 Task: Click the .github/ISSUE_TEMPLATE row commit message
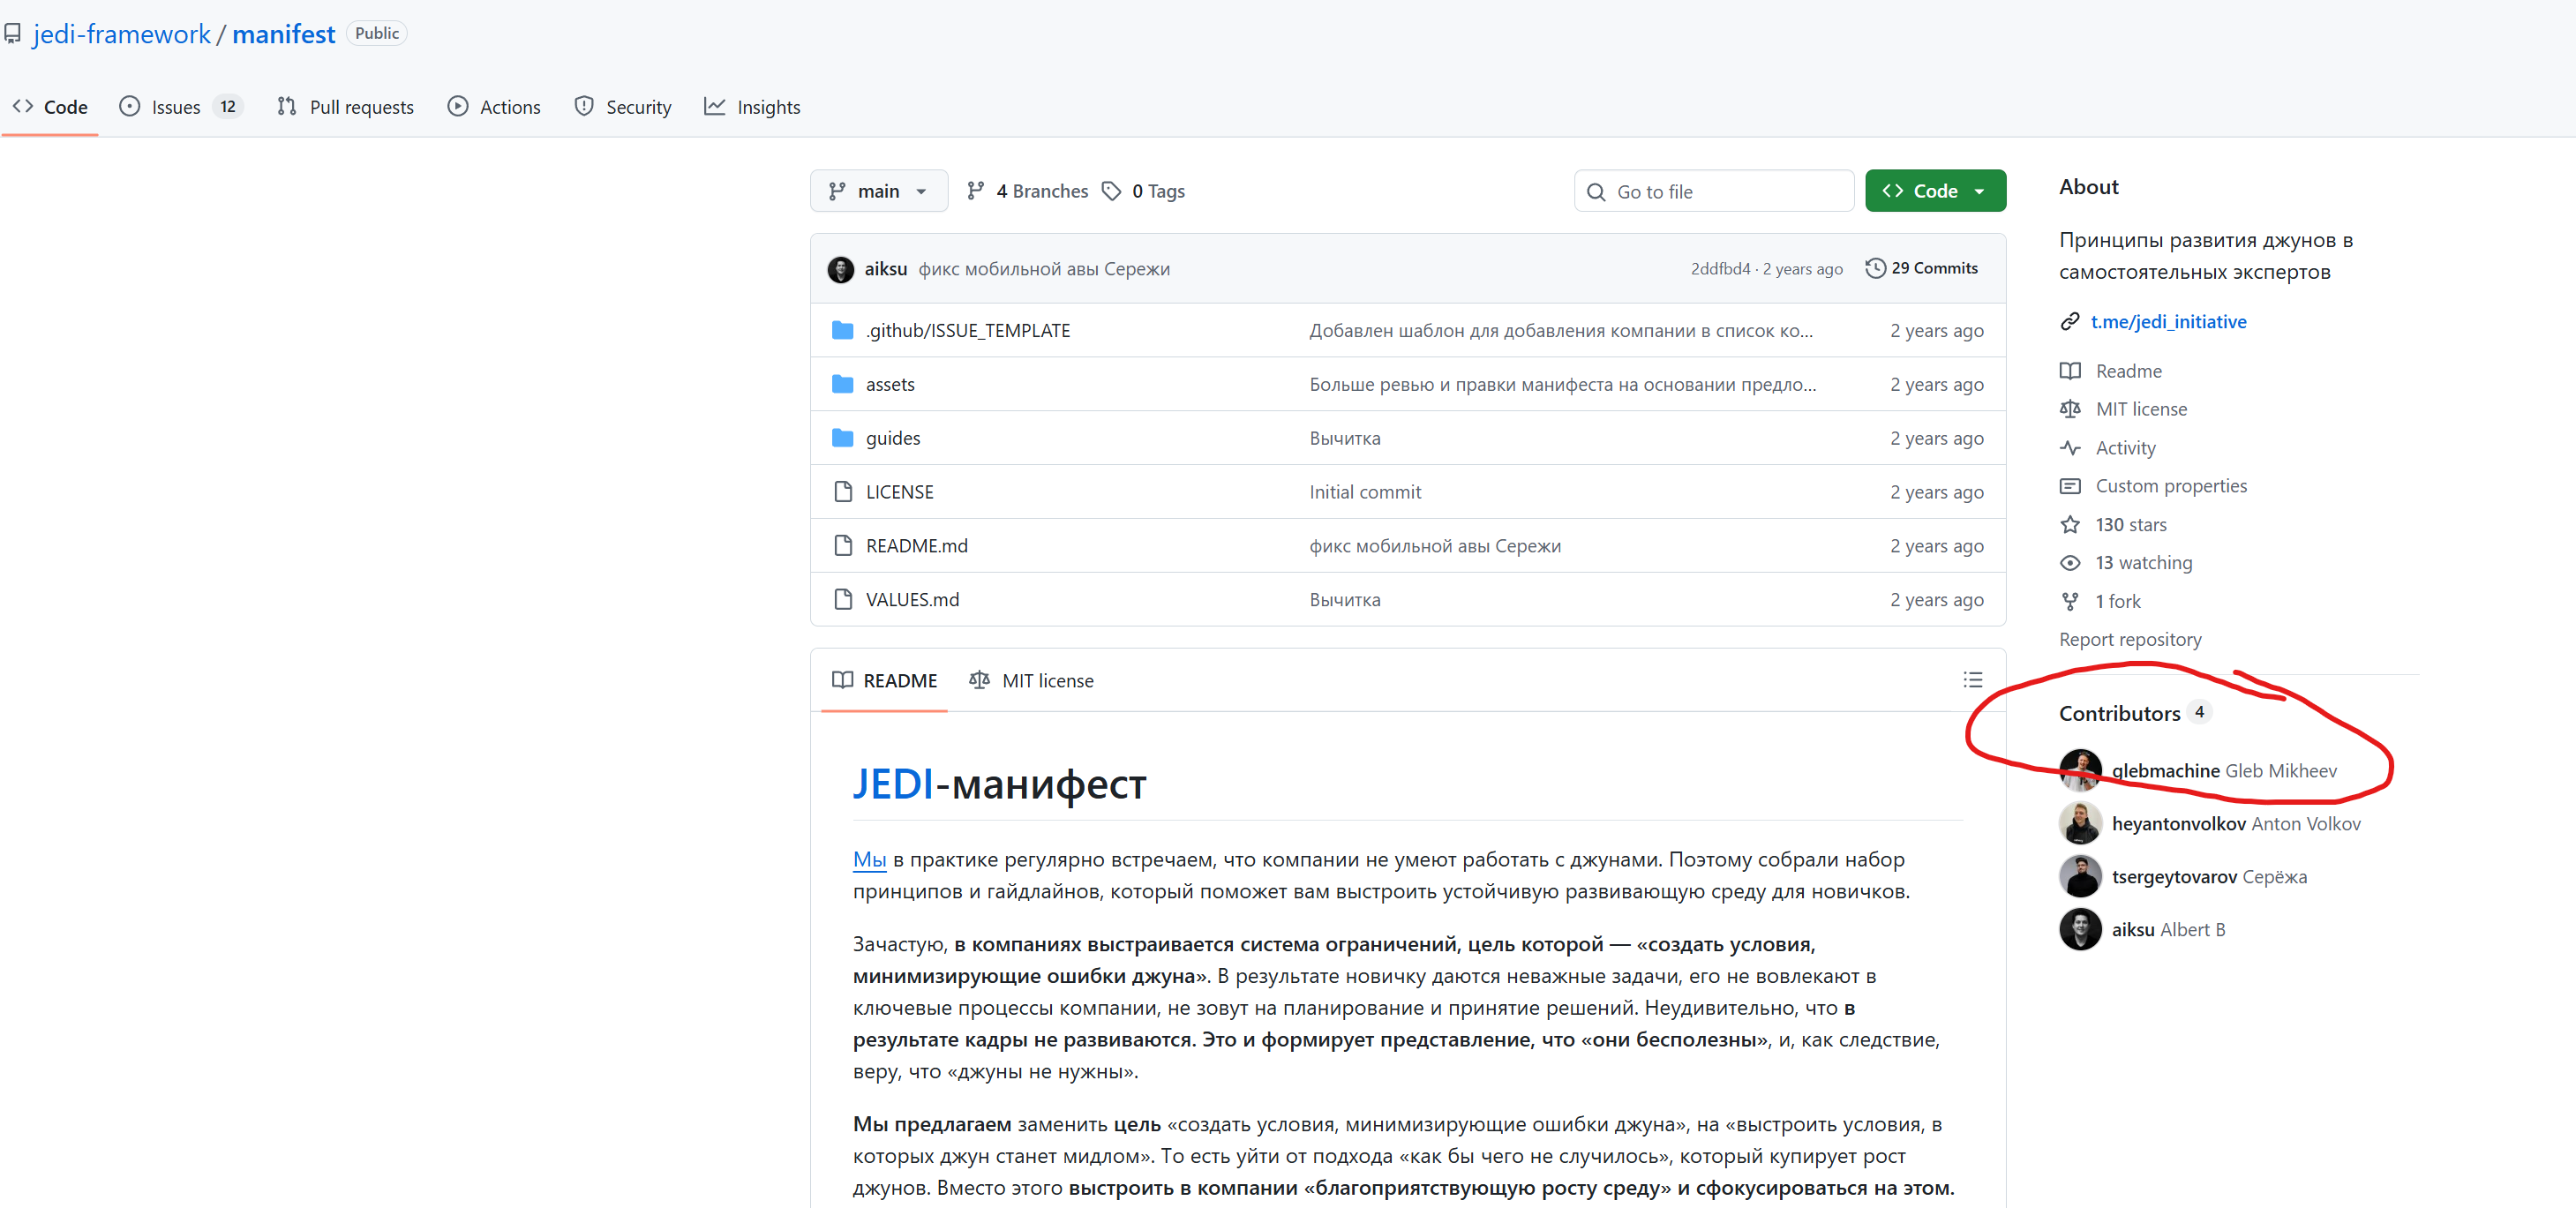click(x=1560, y=331)
